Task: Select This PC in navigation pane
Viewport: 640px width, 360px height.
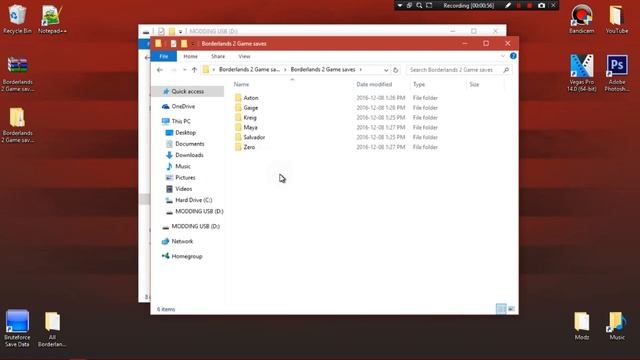Action: pyautogui.click(x=181, y=121)
